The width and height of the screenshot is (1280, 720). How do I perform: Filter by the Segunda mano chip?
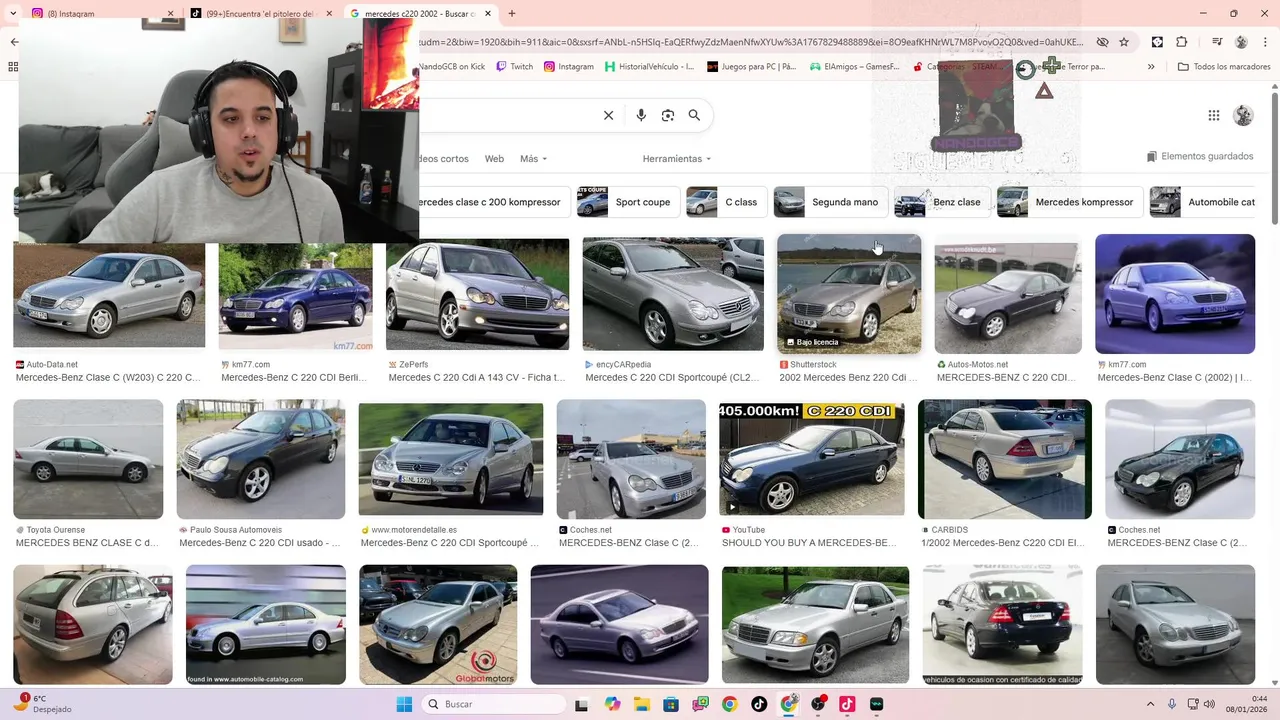830,202
